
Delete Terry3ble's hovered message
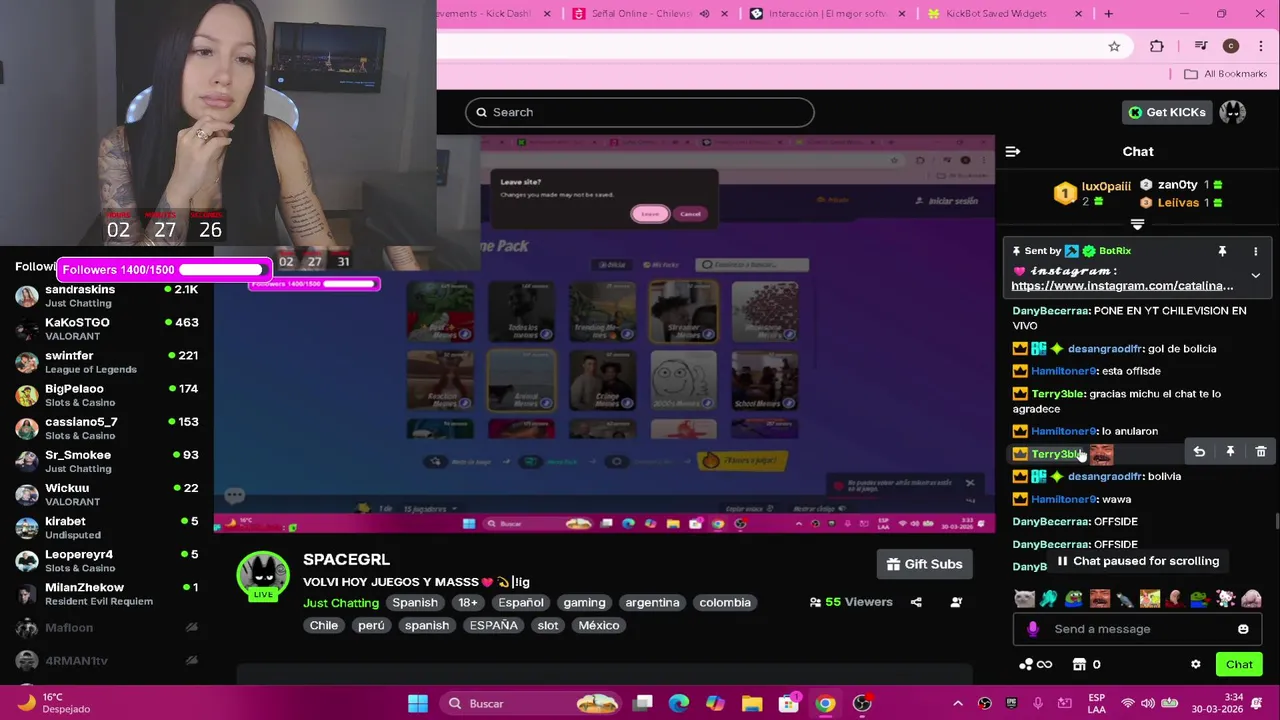pyautogui.click(x=1261, y=452)
